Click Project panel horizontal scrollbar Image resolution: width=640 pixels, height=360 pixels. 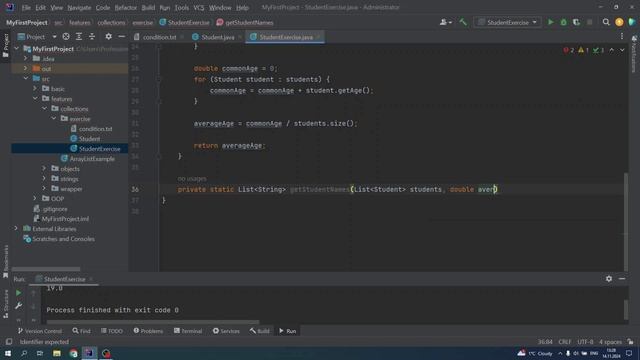[46, 269]
